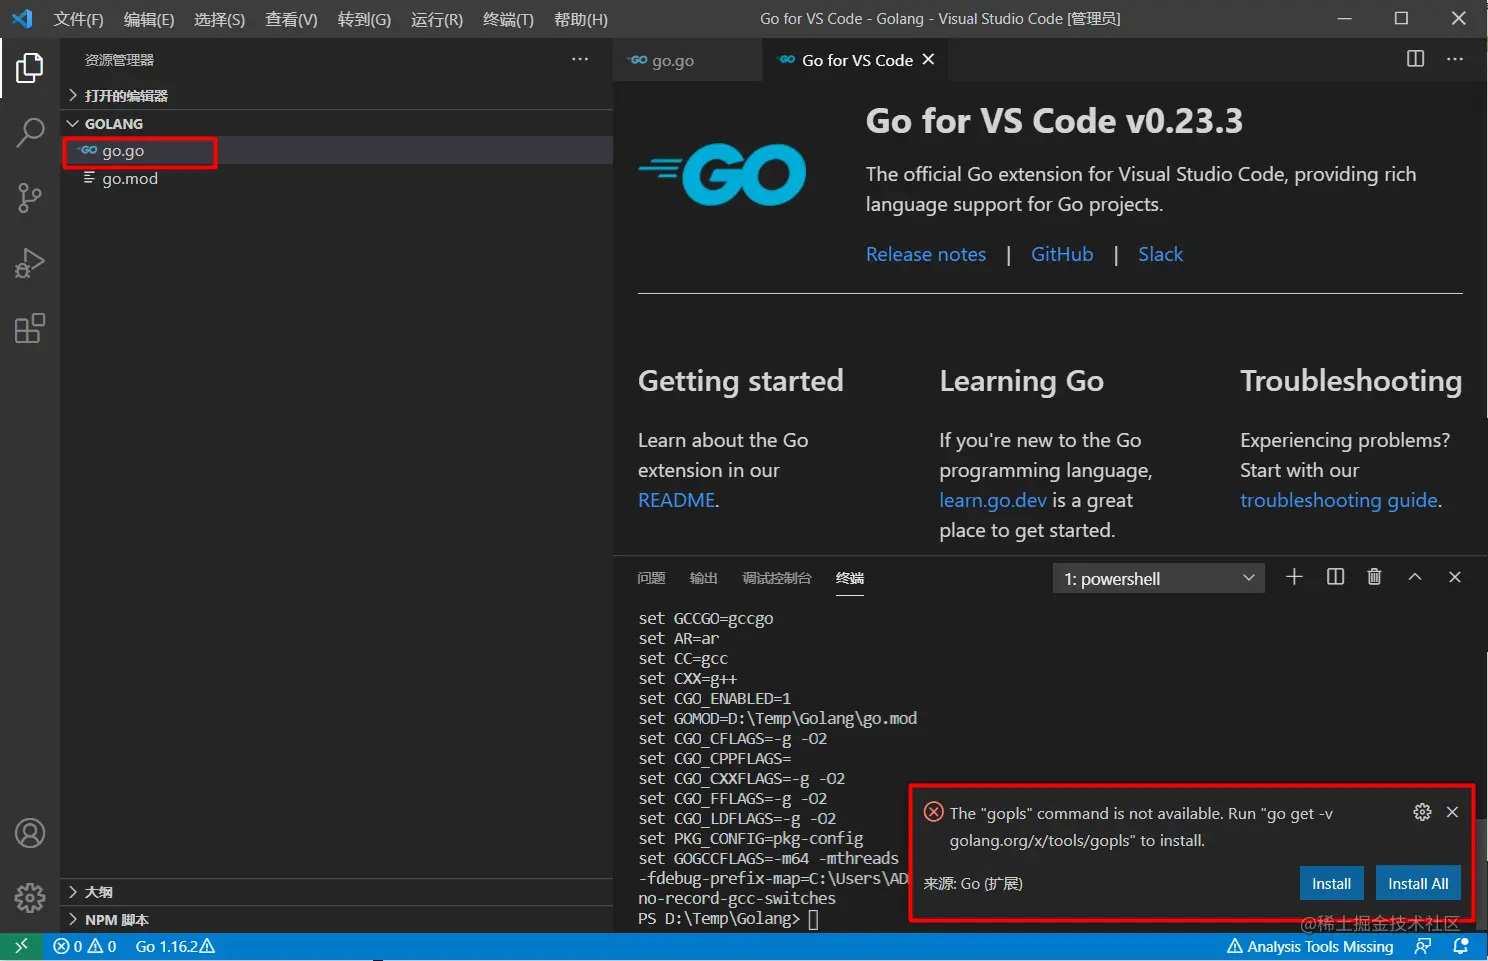Open the Source Control view
Viewport: 1488px width, 961px height.
(x=30, y=198)
